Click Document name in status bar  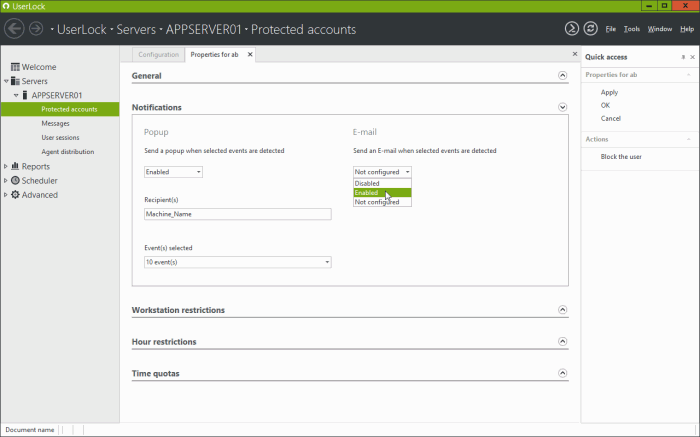point(30,430)
